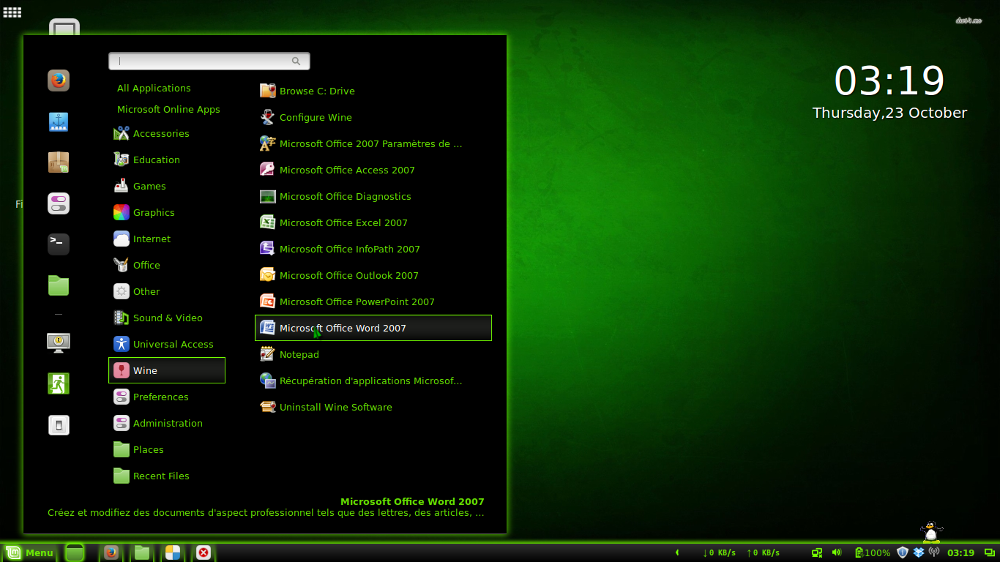Launch Terminal from the favorites sidebar
The height and width of the screenshot is (562, 1000).
[59, 244]
